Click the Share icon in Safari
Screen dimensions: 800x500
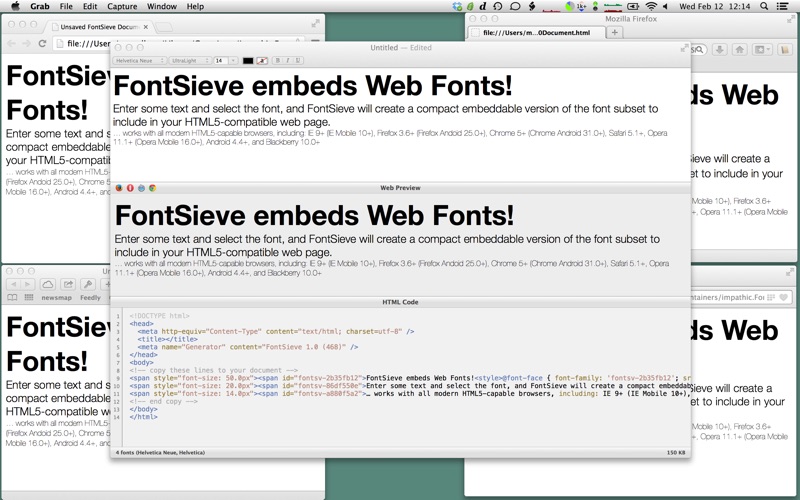68,284
